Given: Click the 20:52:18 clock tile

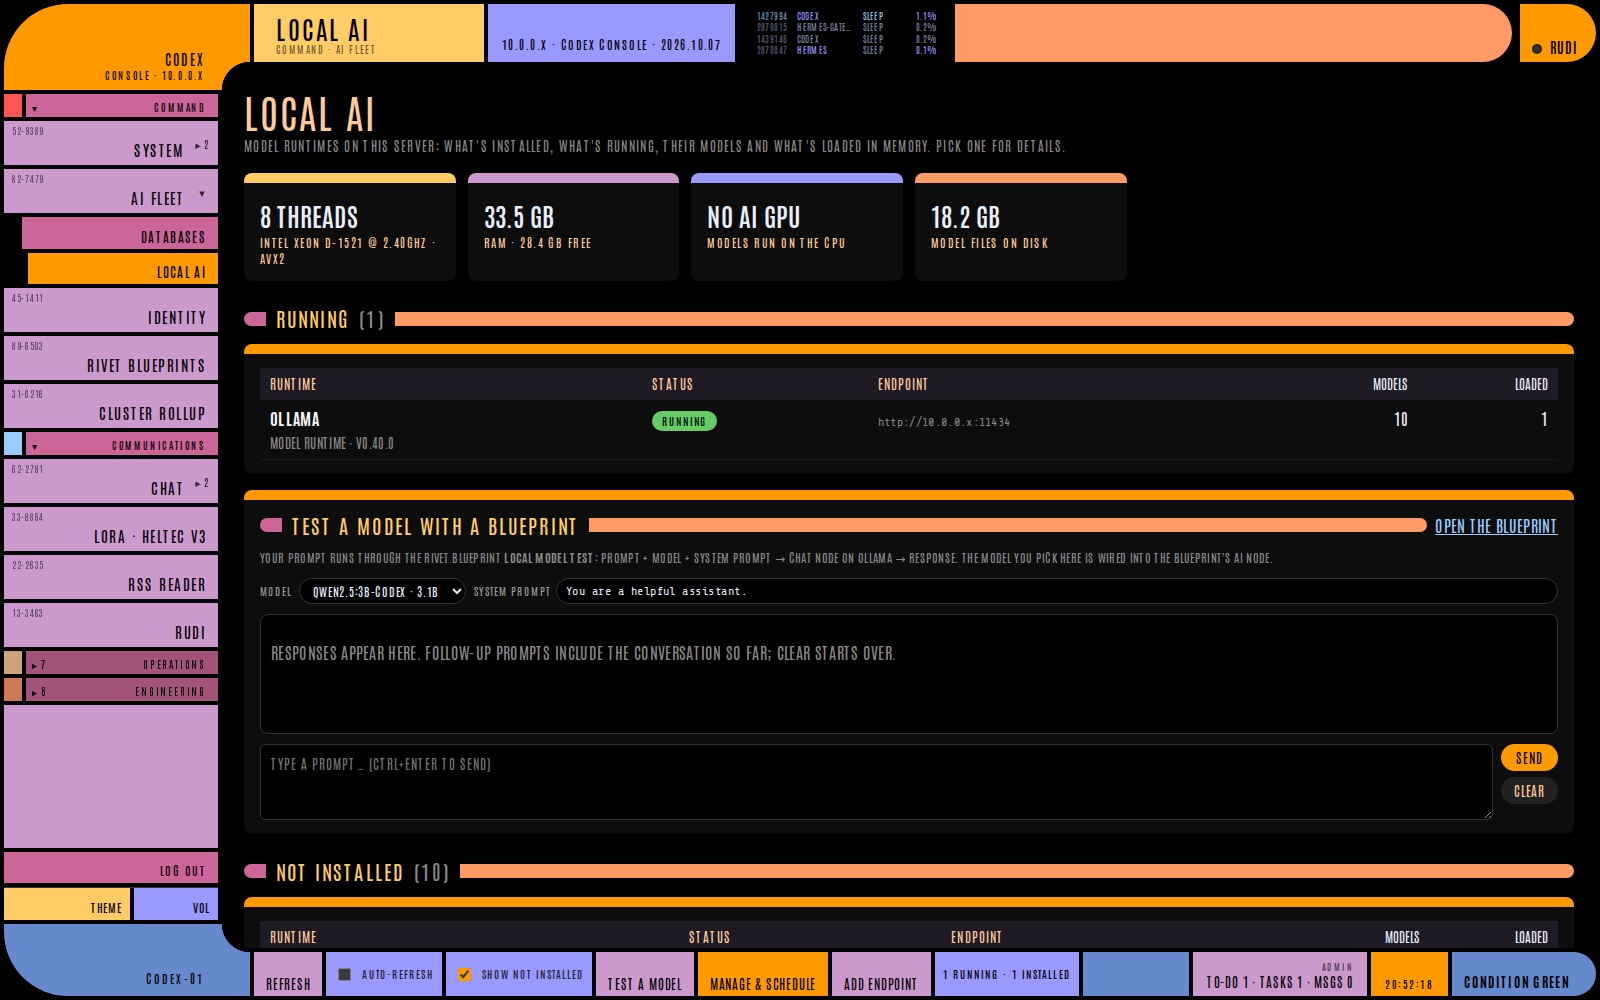Looking at the screenshot, I should 1409,974.
